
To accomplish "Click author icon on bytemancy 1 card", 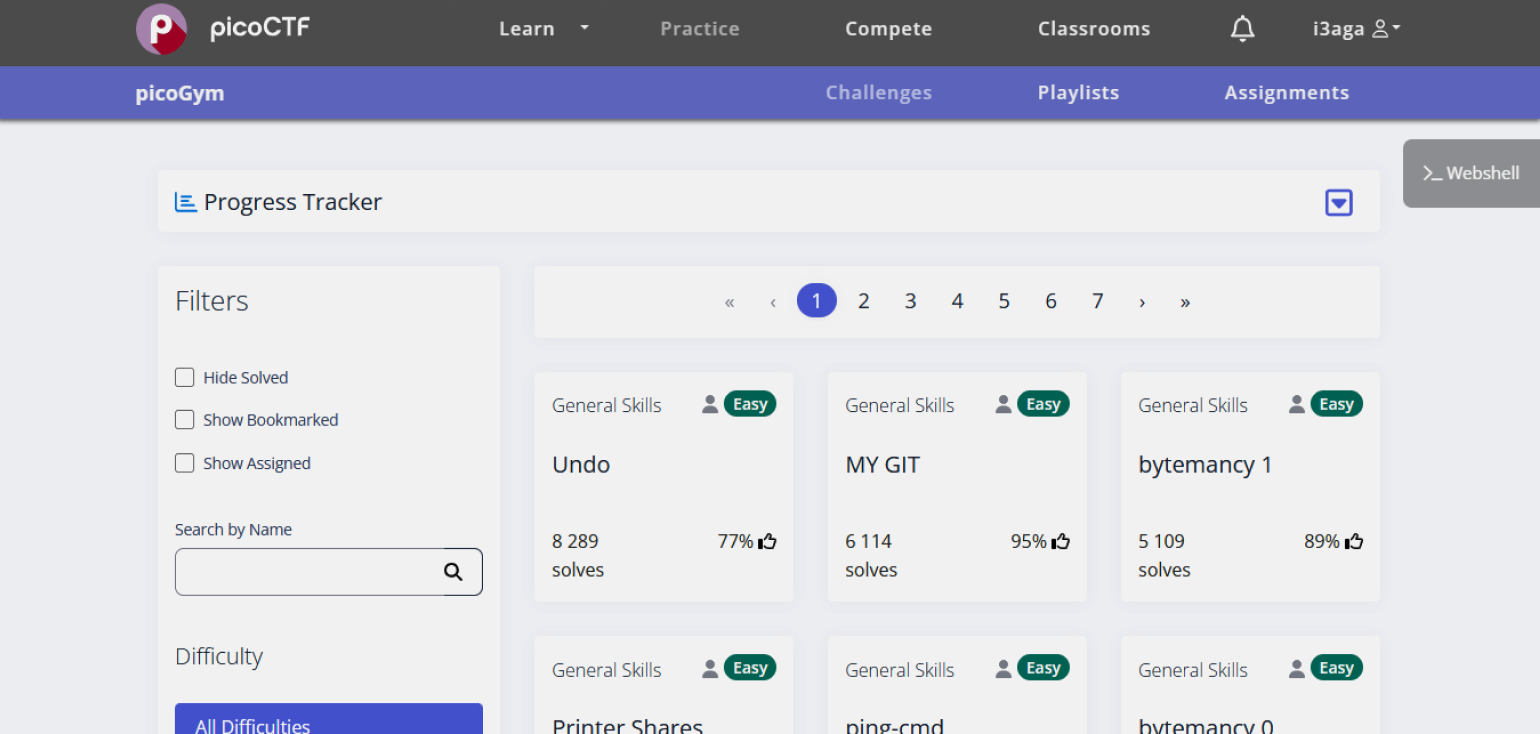I will [x=1296, y=405].
